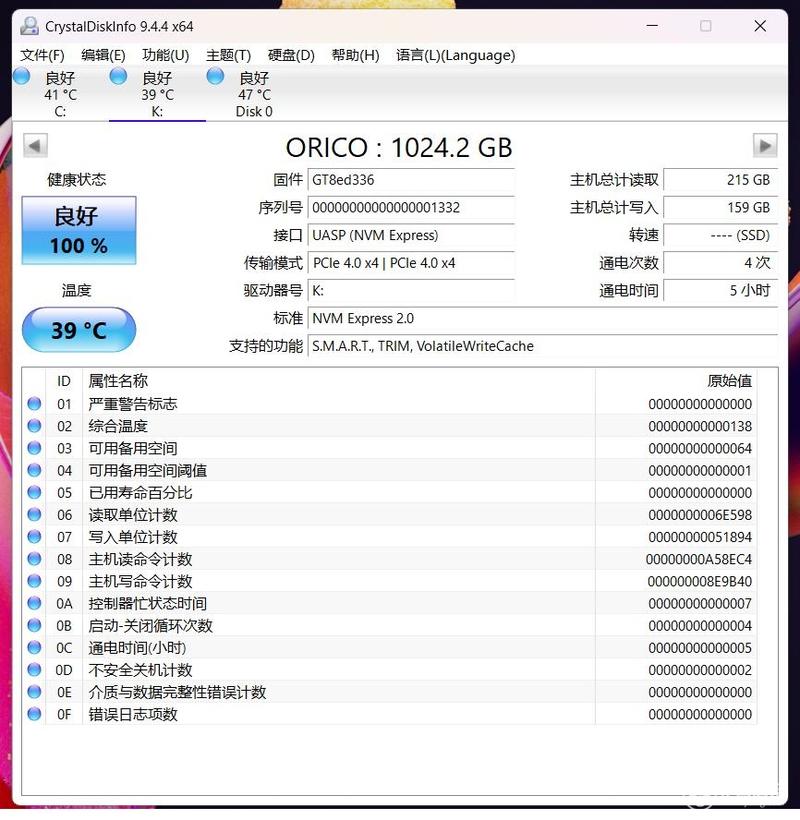Switch to the C: drive tab

tap(60, 95)
